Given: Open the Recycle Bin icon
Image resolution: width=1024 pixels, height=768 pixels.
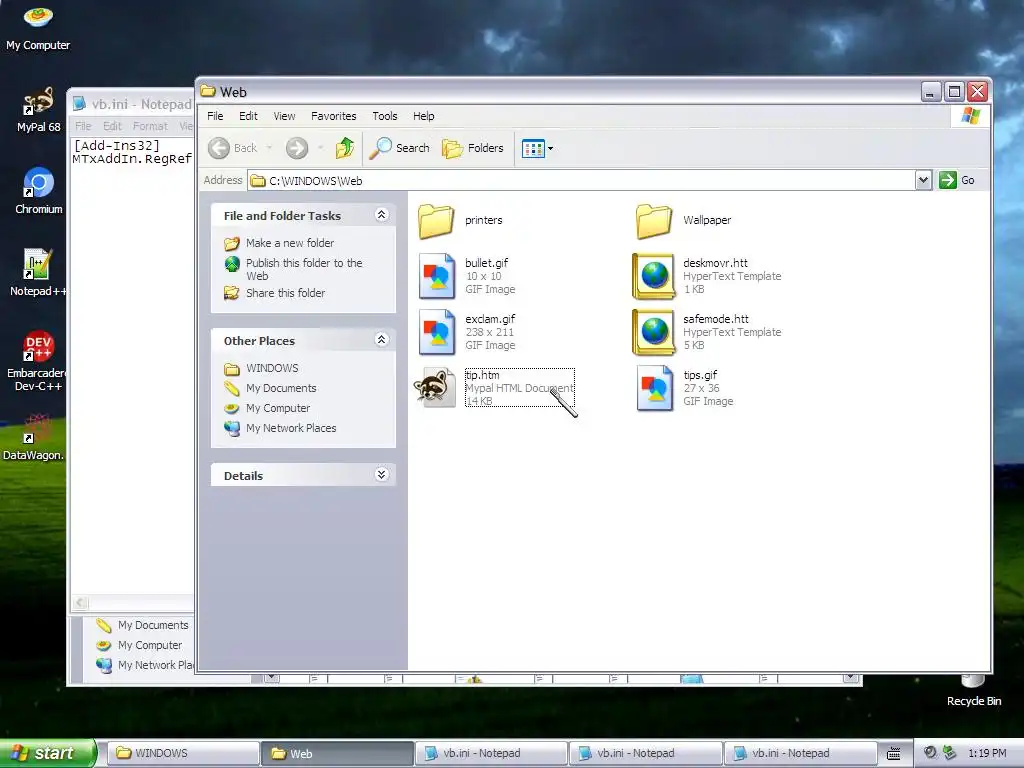Looking at the screenshot, I should click(x=973, y=691).
